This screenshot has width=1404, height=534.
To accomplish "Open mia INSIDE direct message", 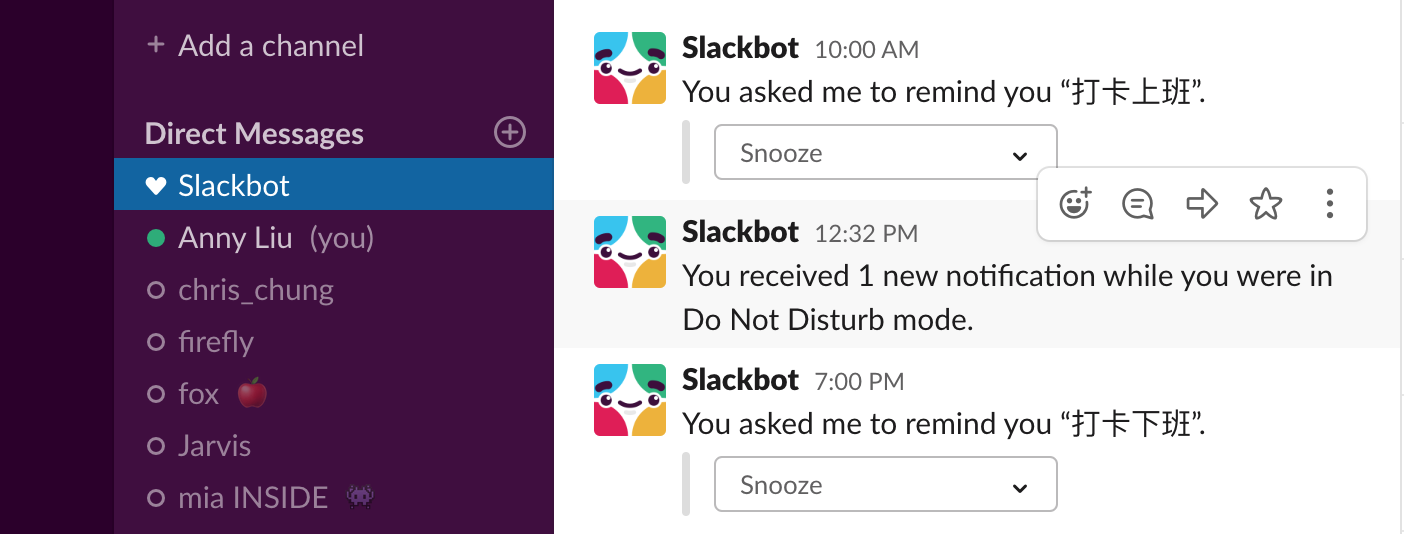I will [334, 498].
